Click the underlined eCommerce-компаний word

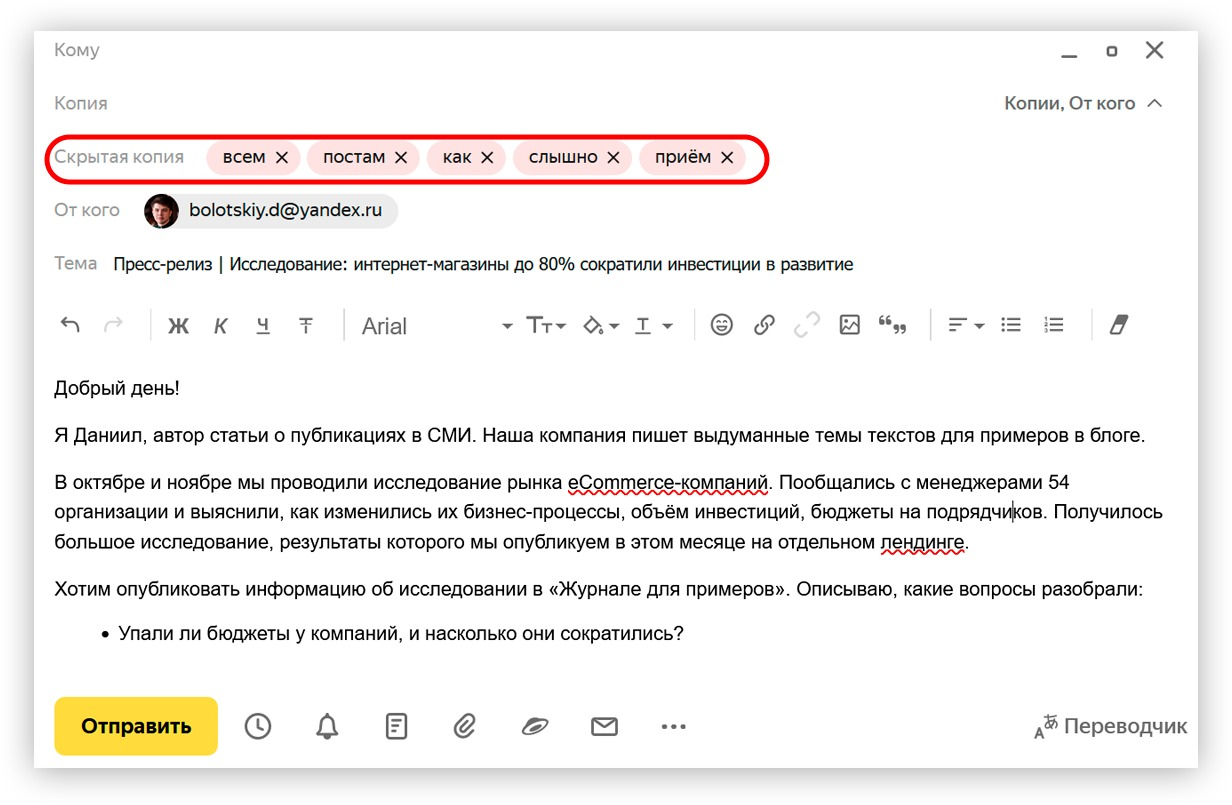[x=668, y=483]
